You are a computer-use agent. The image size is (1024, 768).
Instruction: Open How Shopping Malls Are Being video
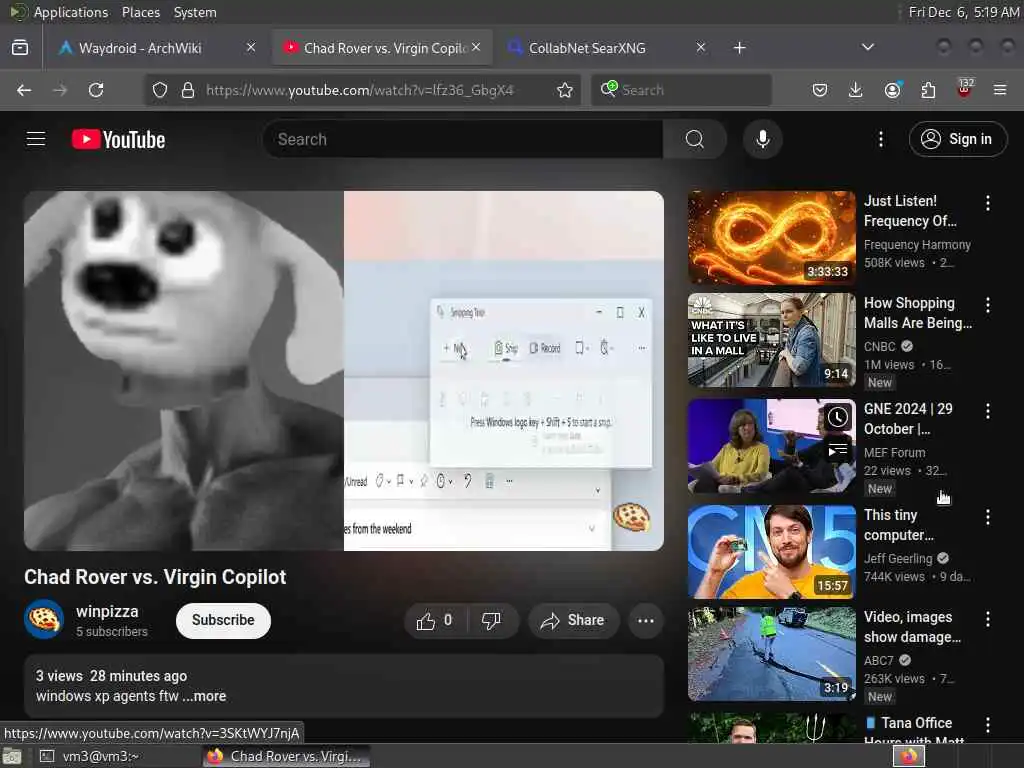tap(771, 340)
